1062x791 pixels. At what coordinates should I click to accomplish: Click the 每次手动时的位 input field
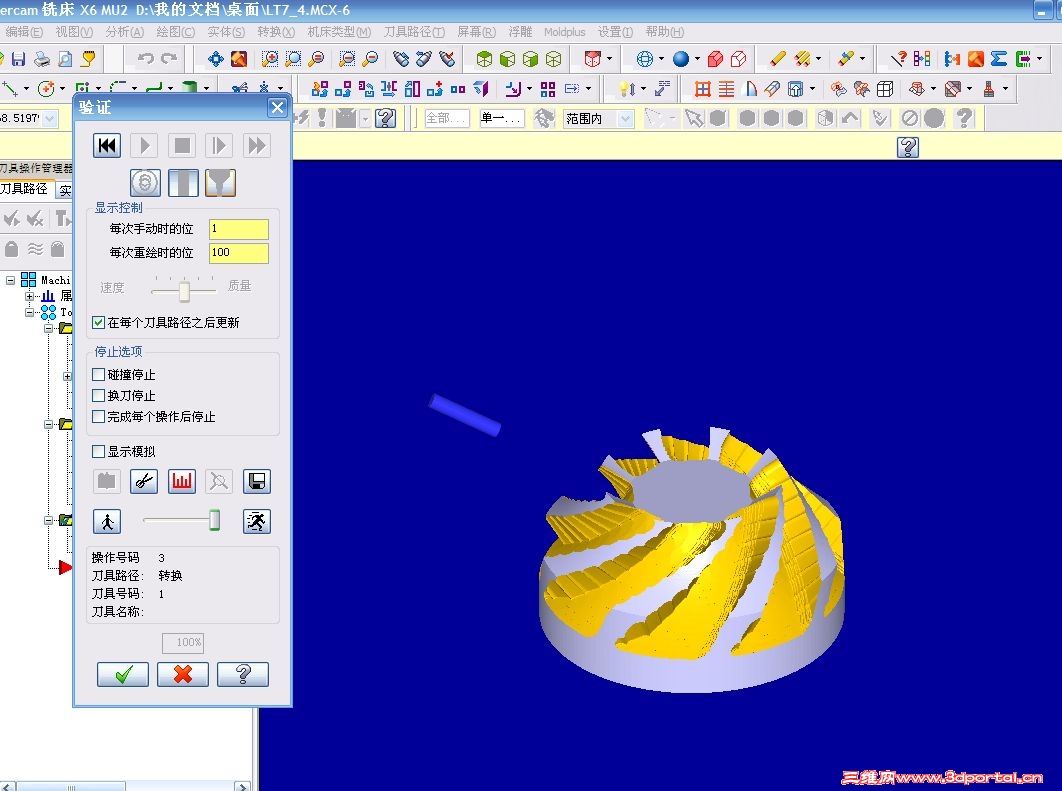coord(238,229)
